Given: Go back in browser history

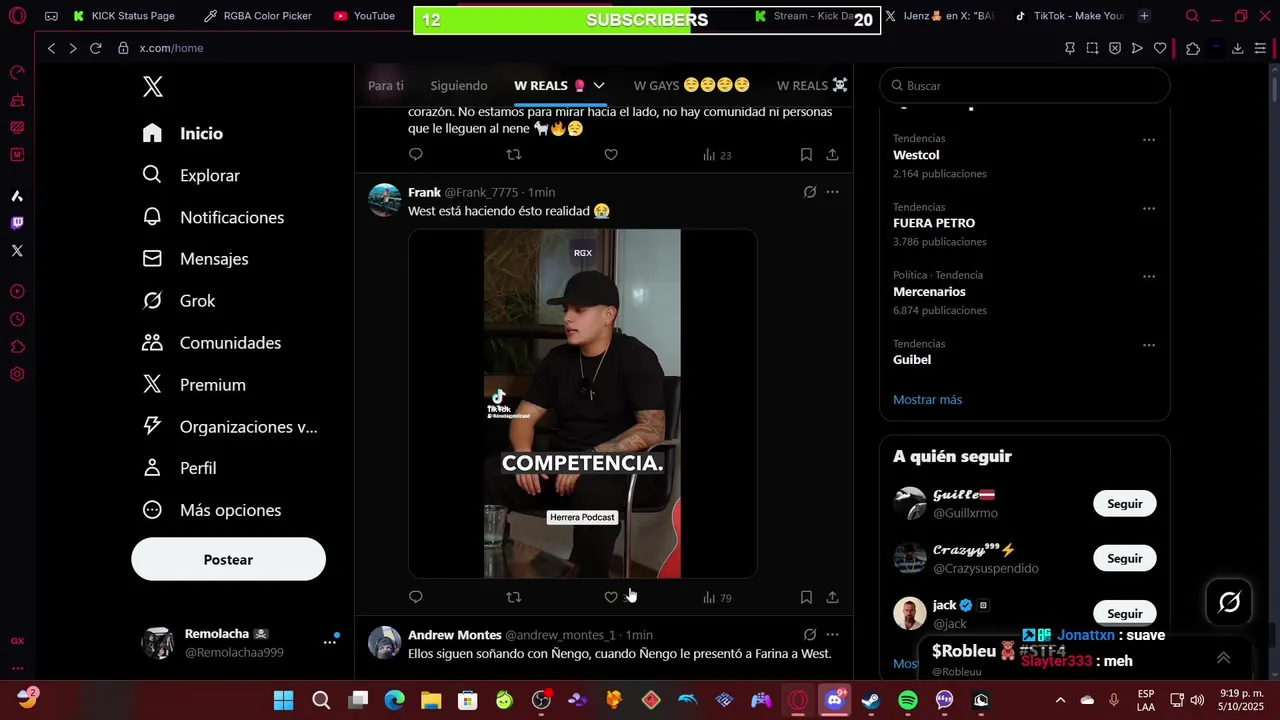Looking at the screenshot, I should (51, 48).
